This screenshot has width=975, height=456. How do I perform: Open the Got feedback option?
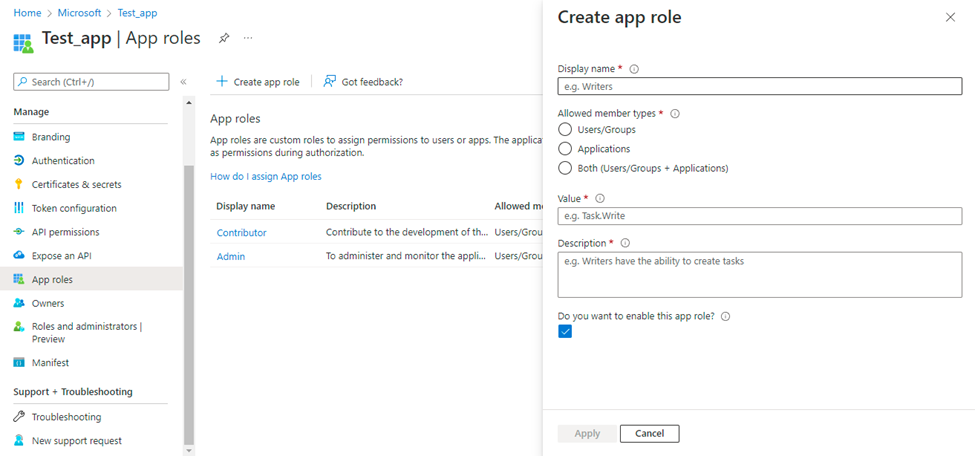362,82
